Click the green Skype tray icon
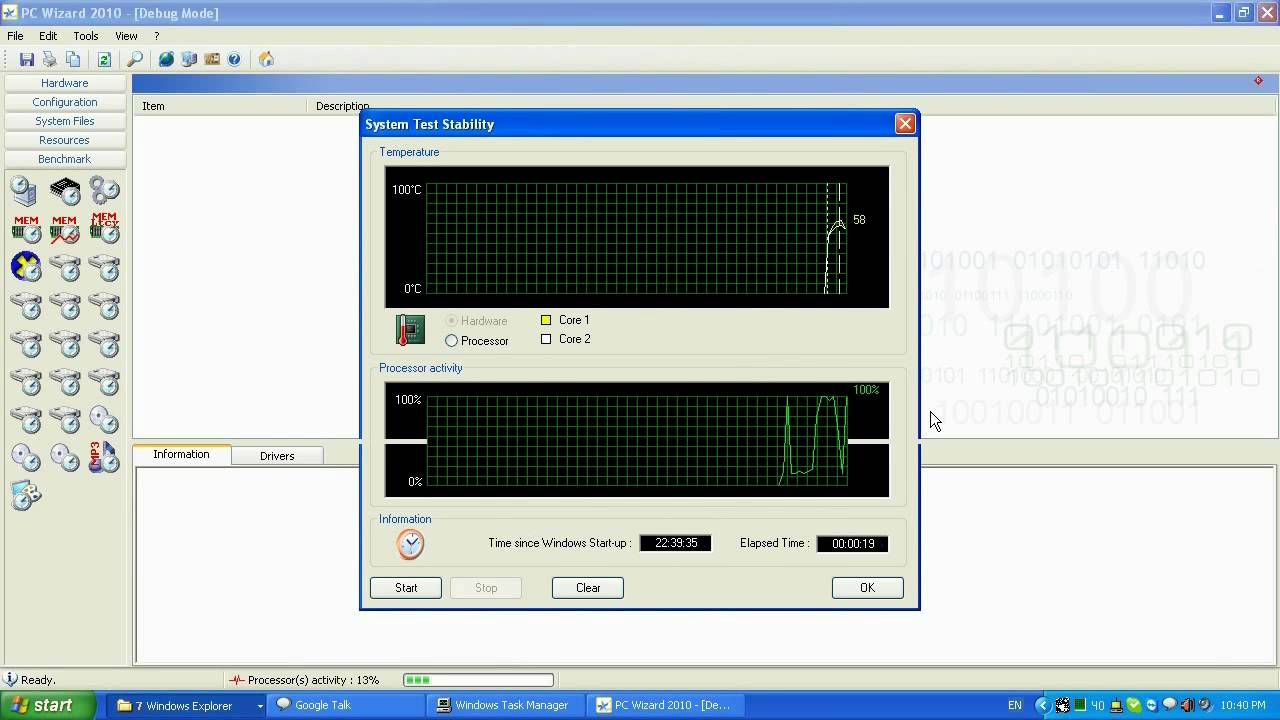Screen dimensions: 1280x720 (x=1133, y=705)
